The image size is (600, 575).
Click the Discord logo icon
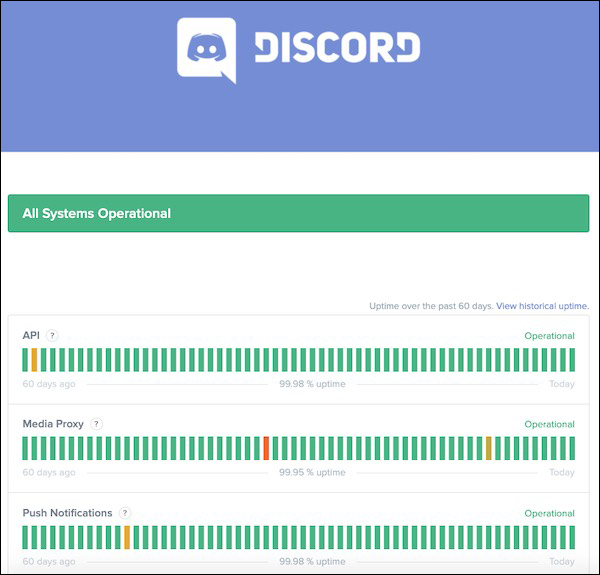[x=206, y=50]
